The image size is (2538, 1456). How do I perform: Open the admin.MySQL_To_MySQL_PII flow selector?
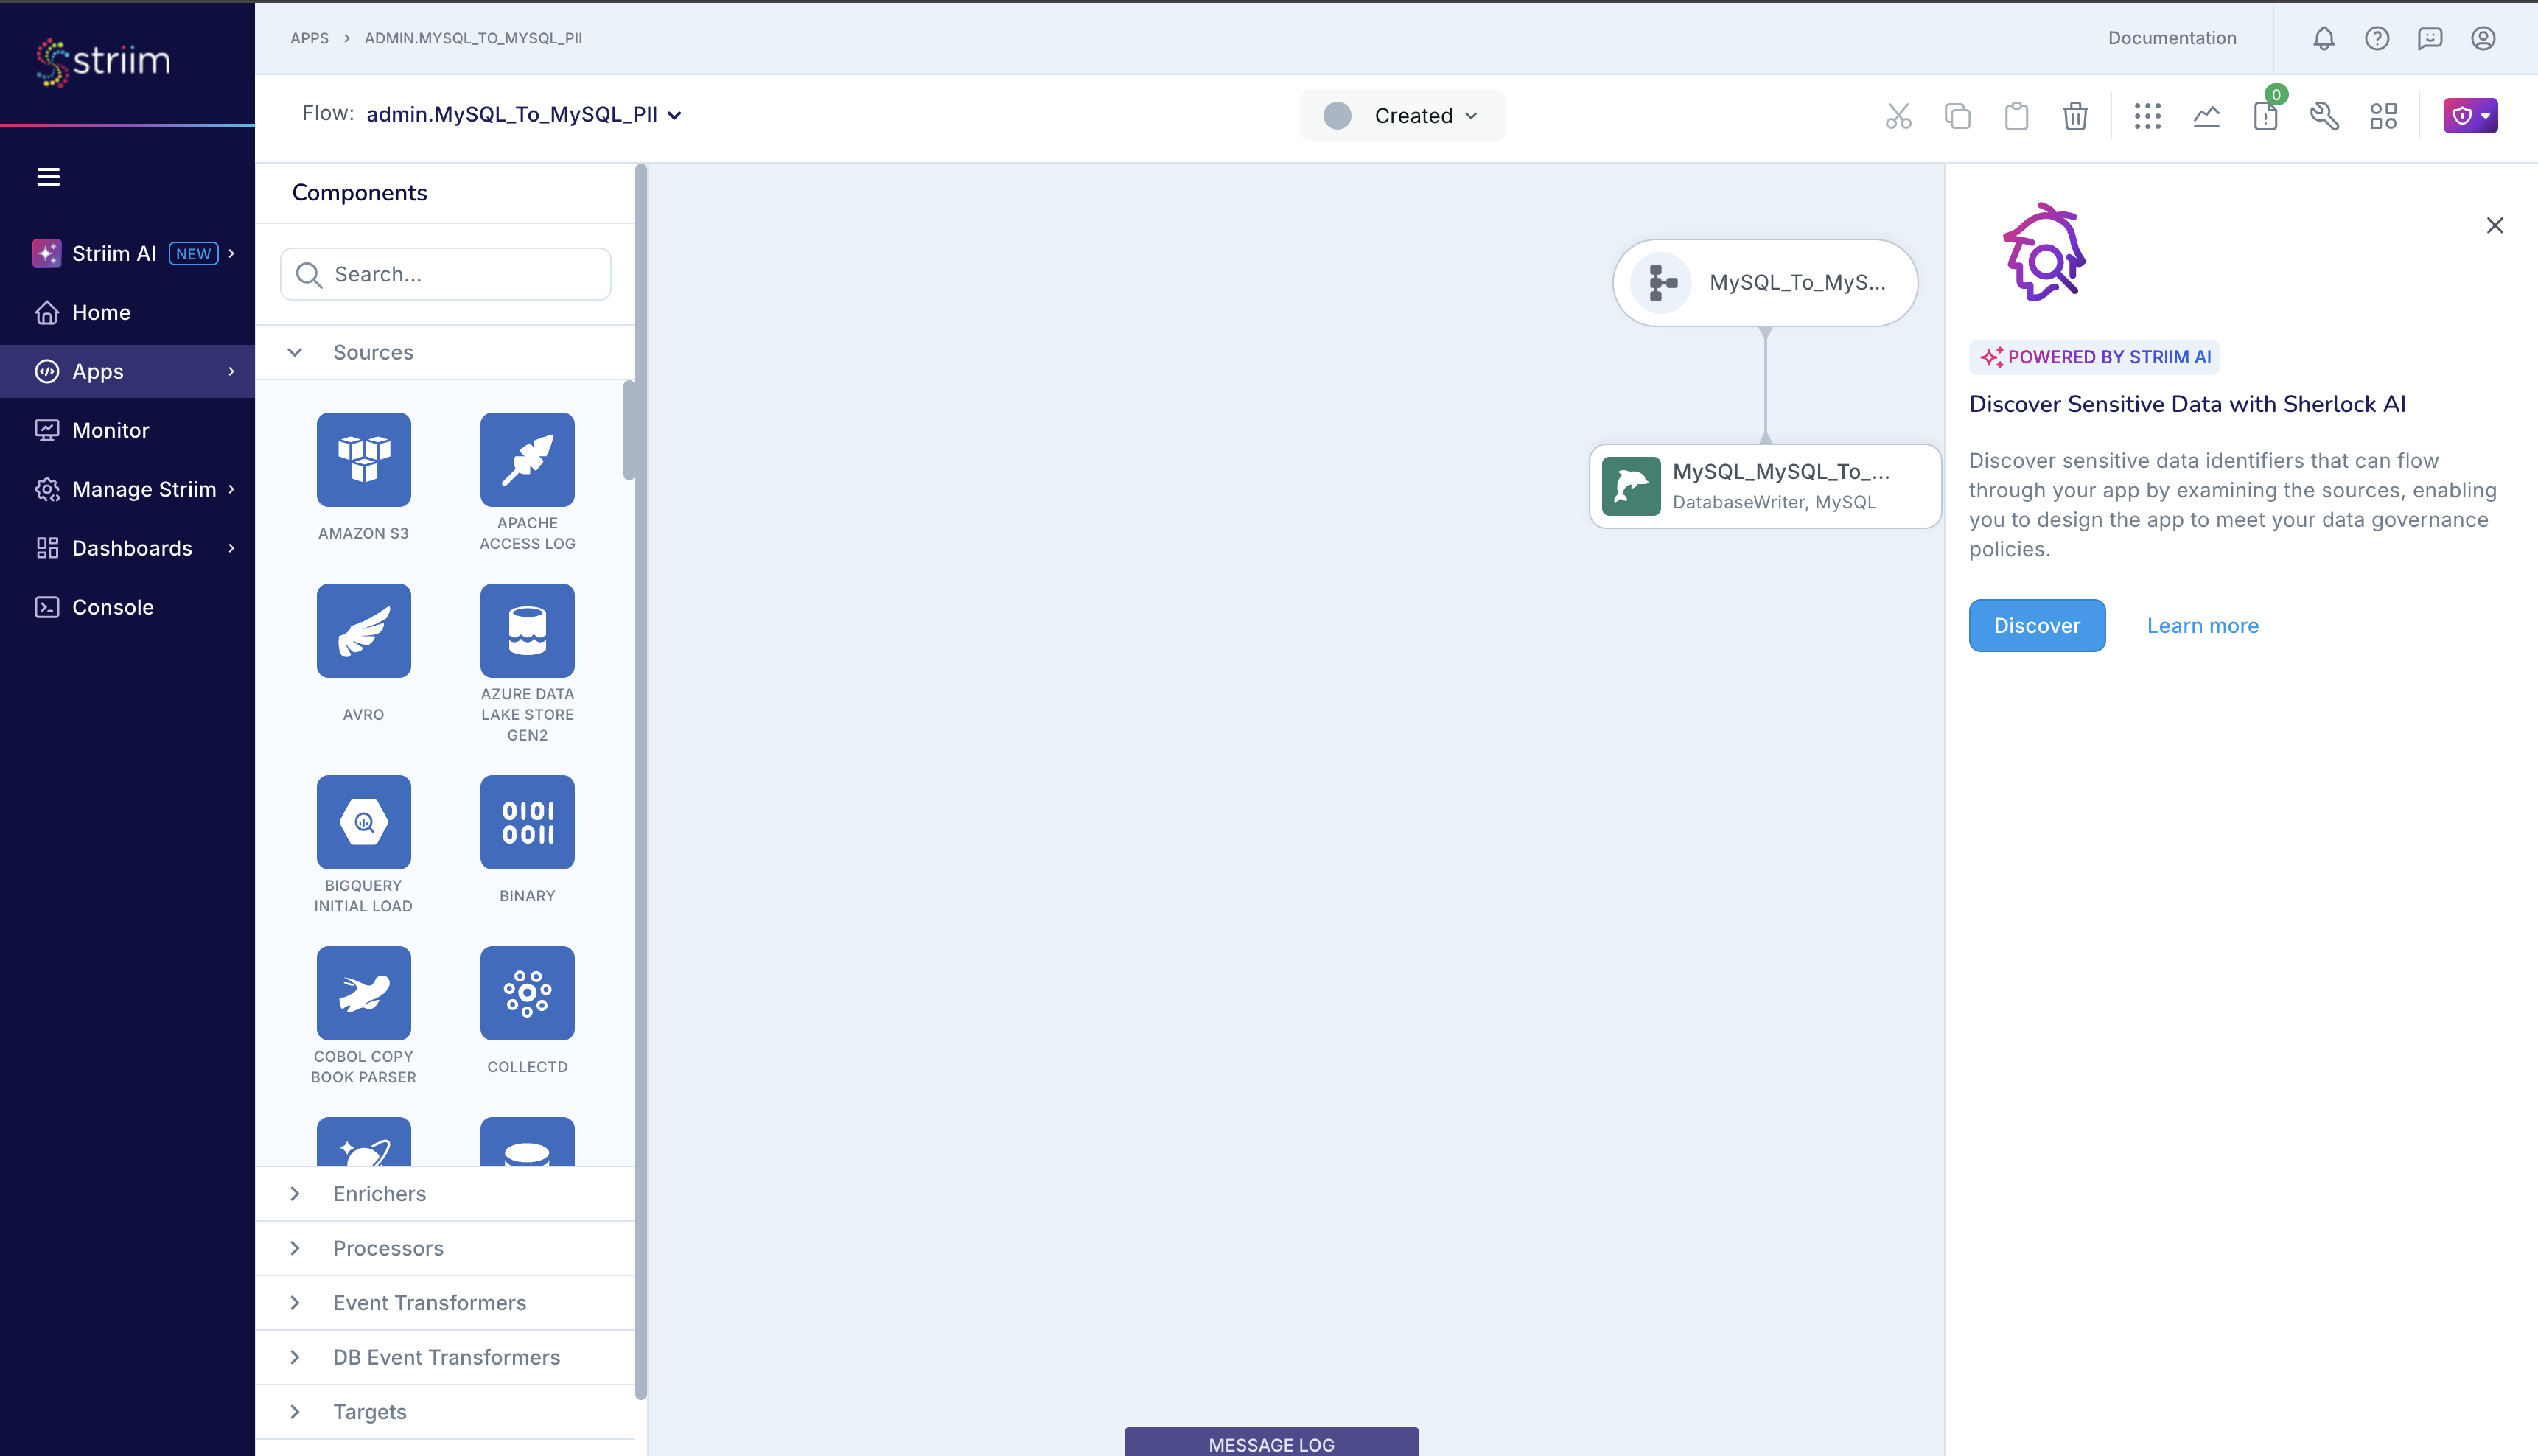pyautogui.click(x=522, y=114)
